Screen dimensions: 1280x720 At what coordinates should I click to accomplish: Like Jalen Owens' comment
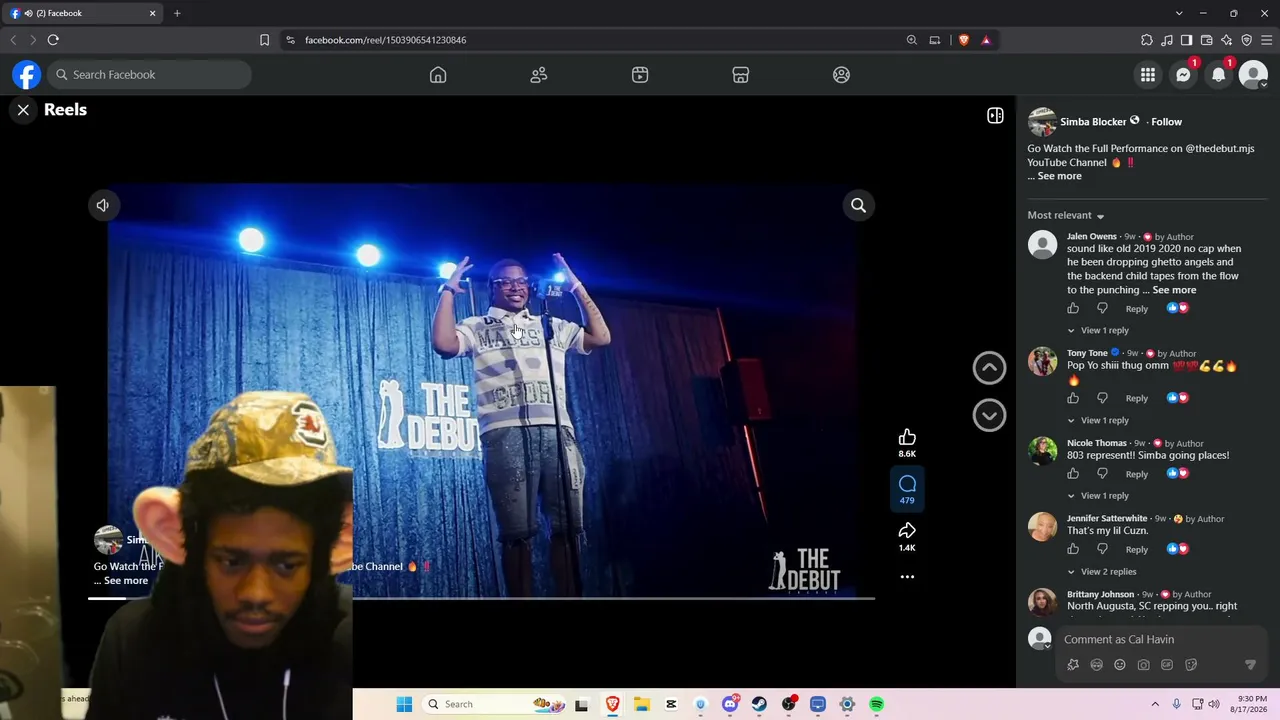click(1073, 308)
